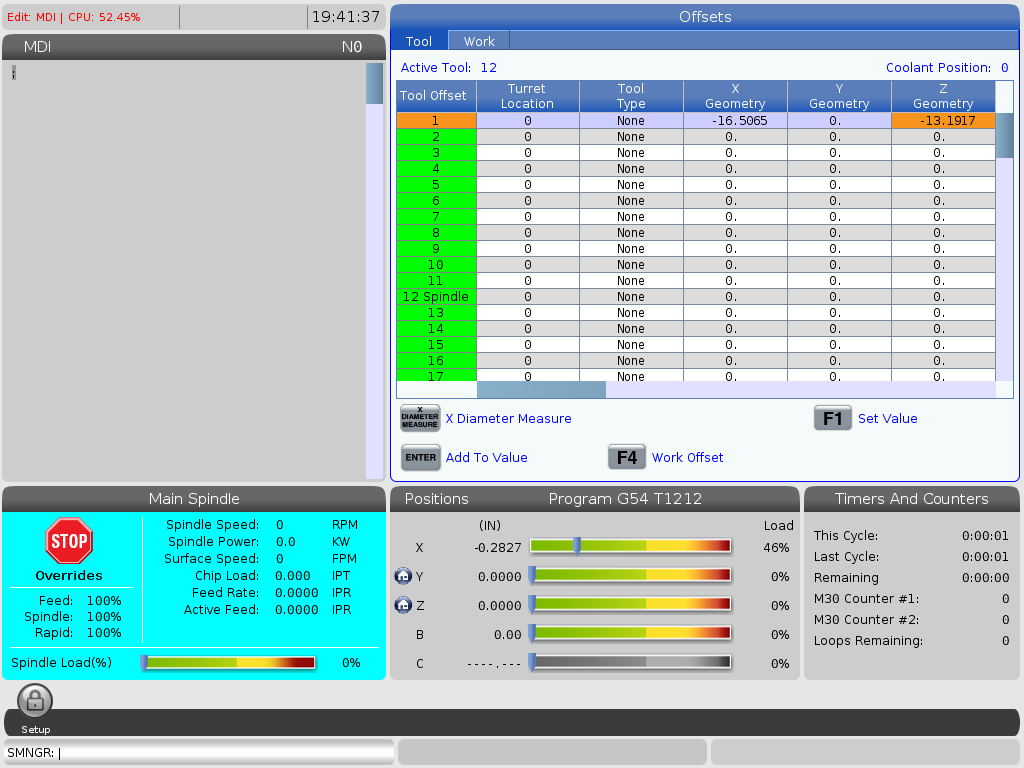Screen dimensions: 1024x768
Task: Click the SMNGR input field
Action: click(199, 752)
